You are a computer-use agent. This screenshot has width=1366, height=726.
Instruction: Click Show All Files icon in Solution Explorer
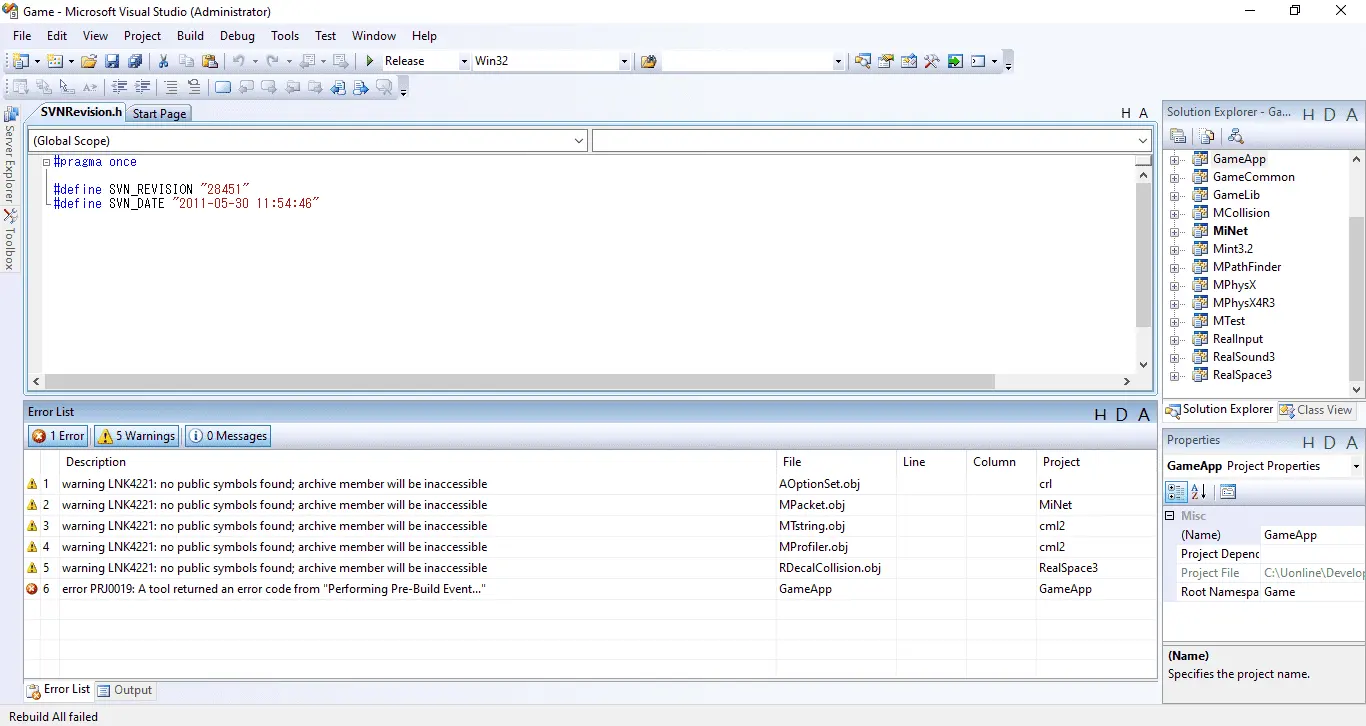[x=1207, y=136]
